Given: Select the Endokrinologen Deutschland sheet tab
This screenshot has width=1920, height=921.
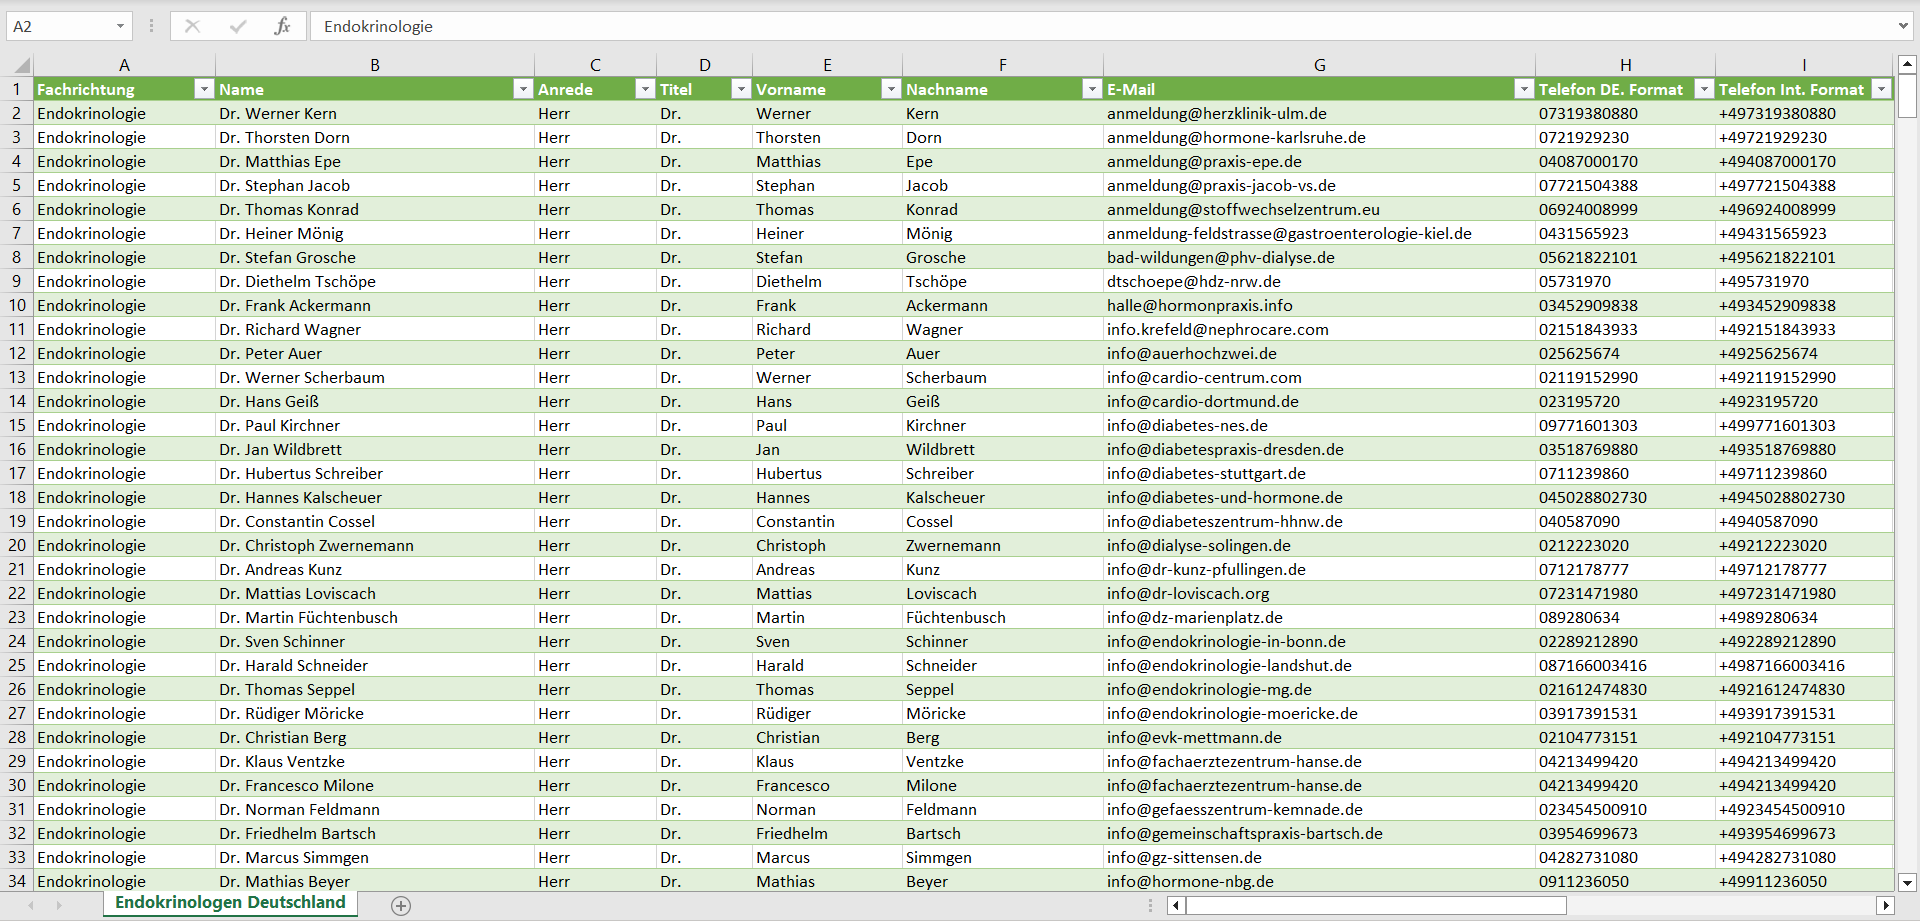Looking at the screenshot, I should point(230,903).
